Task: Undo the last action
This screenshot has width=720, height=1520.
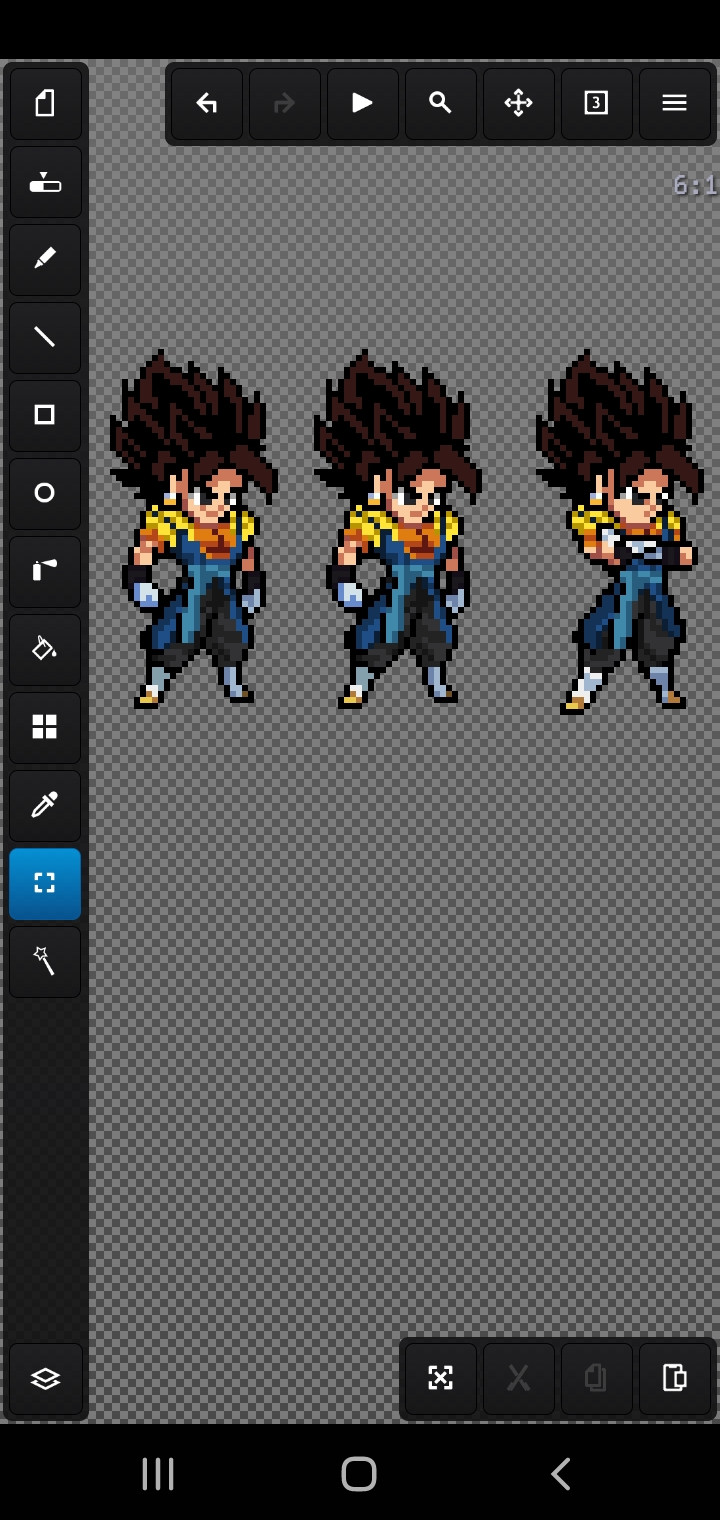Action: point(207,103)
